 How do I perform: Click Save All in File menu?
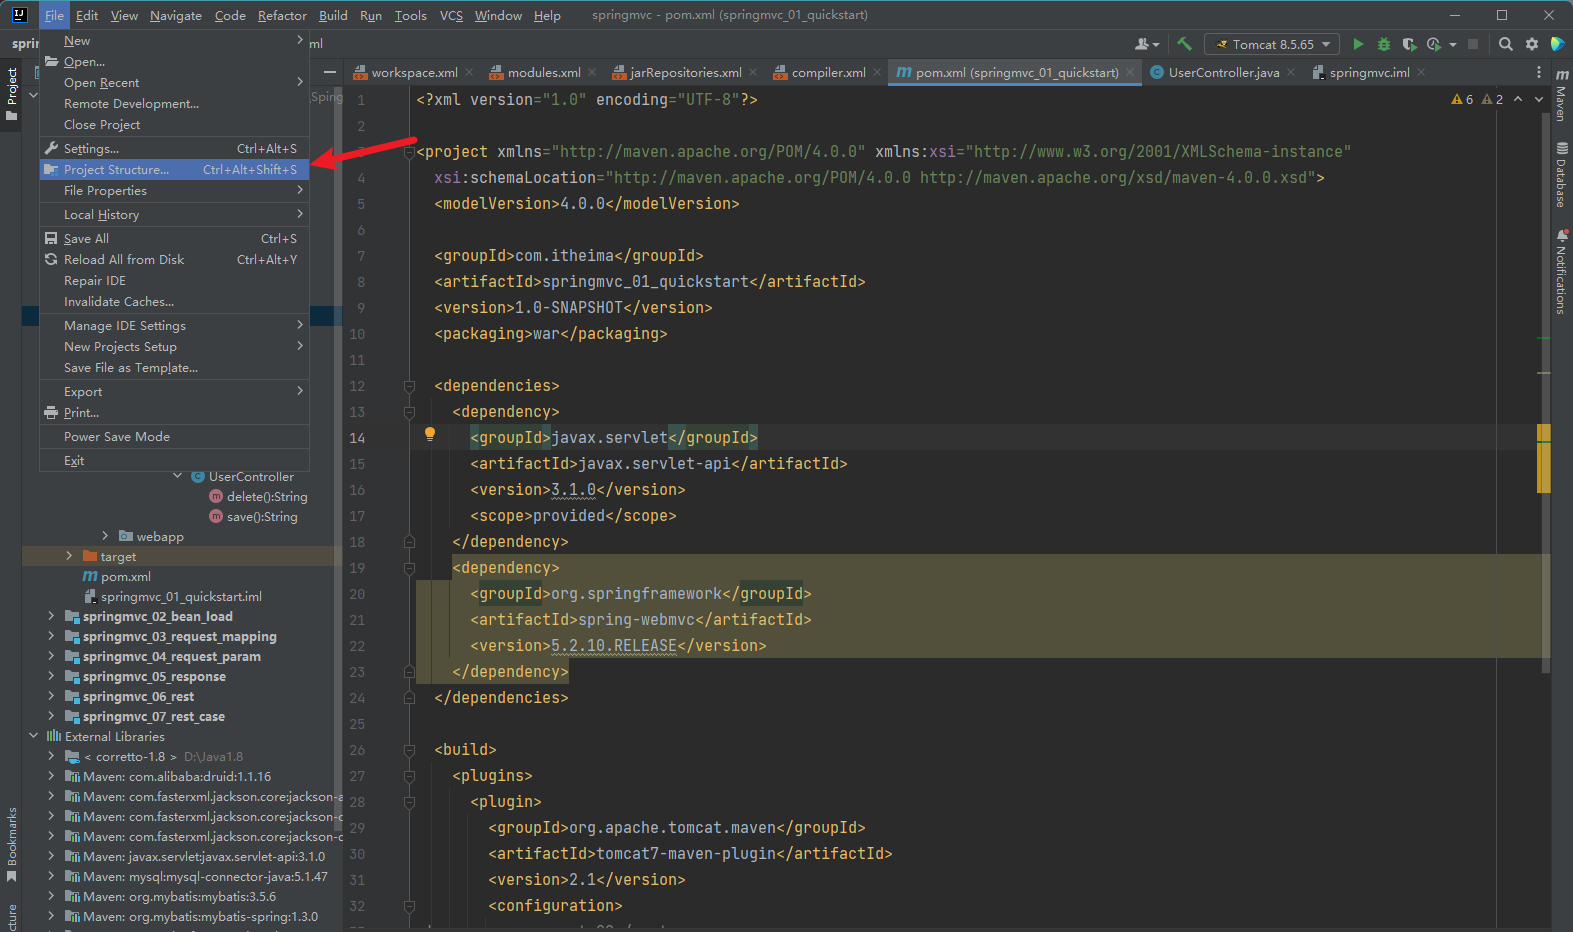[x=174, y=239]
